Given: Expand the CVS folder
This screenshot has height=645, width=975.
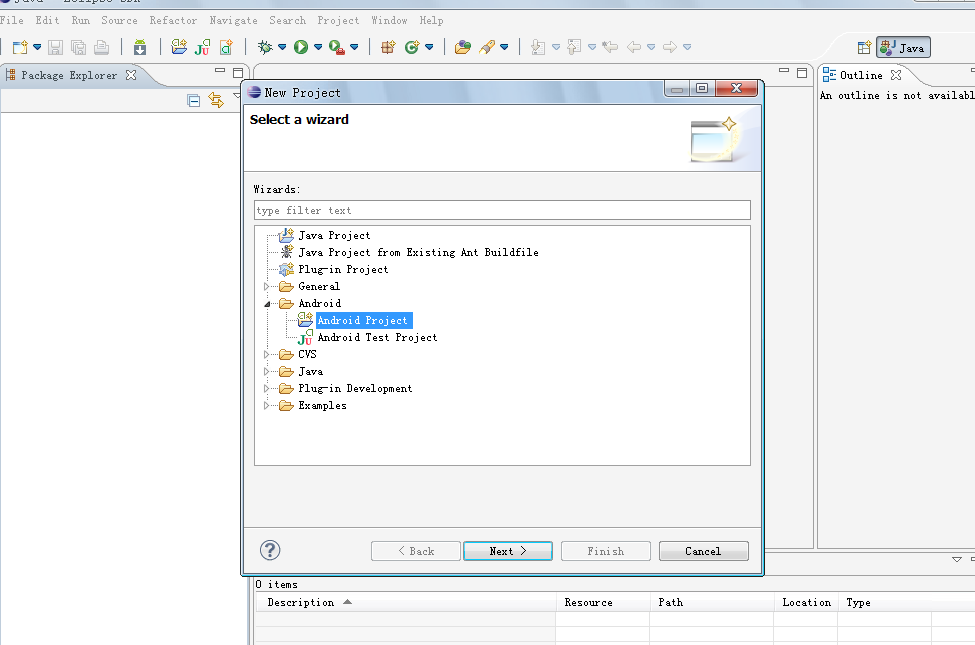Looking at the screenshot, I should point(266,355).
